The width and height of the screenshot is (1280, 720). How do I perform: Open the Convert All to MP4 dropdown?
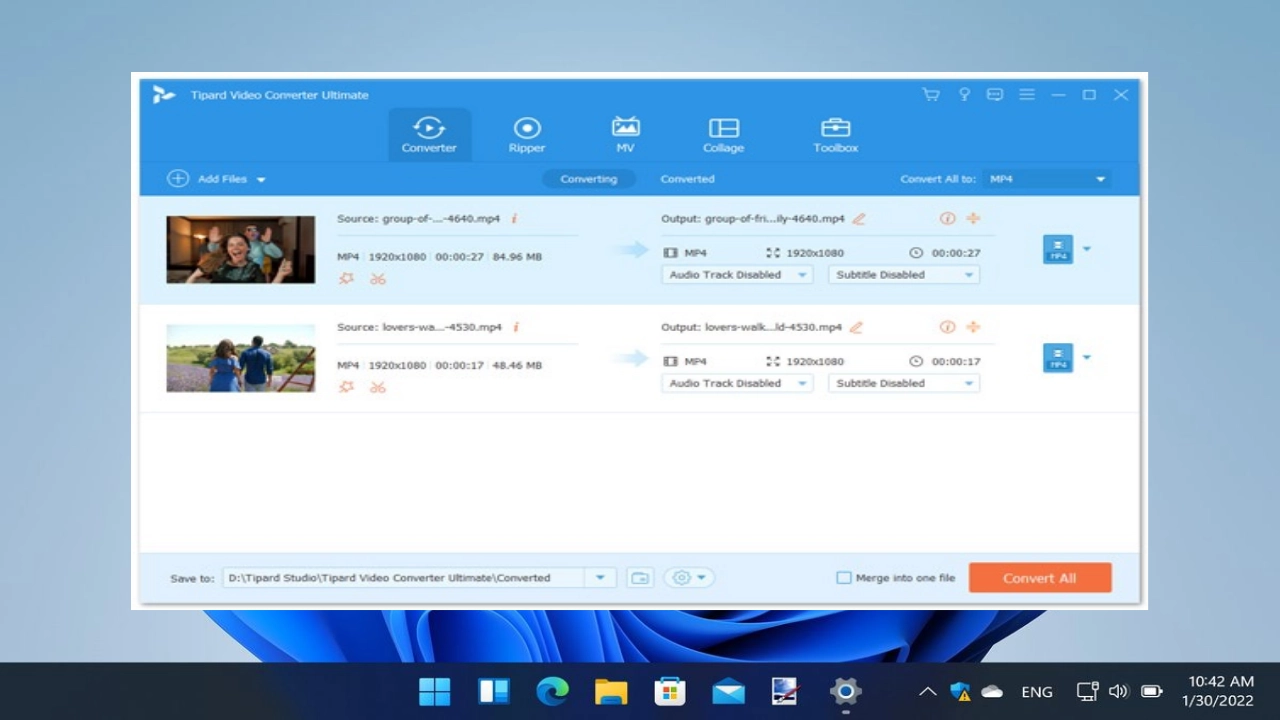(1046, 179)
